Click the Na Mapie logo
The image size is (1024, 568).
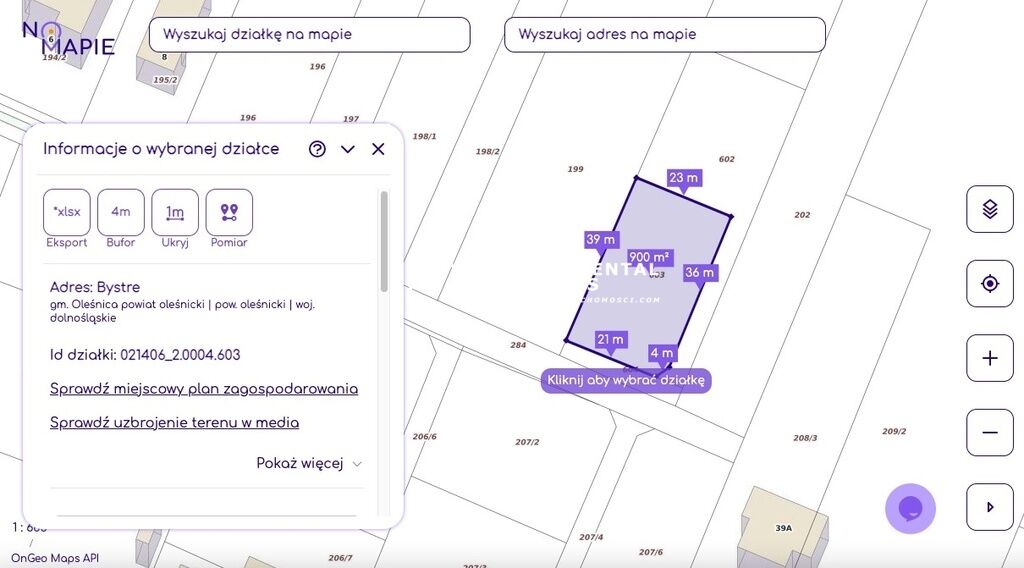click(67, 38)
